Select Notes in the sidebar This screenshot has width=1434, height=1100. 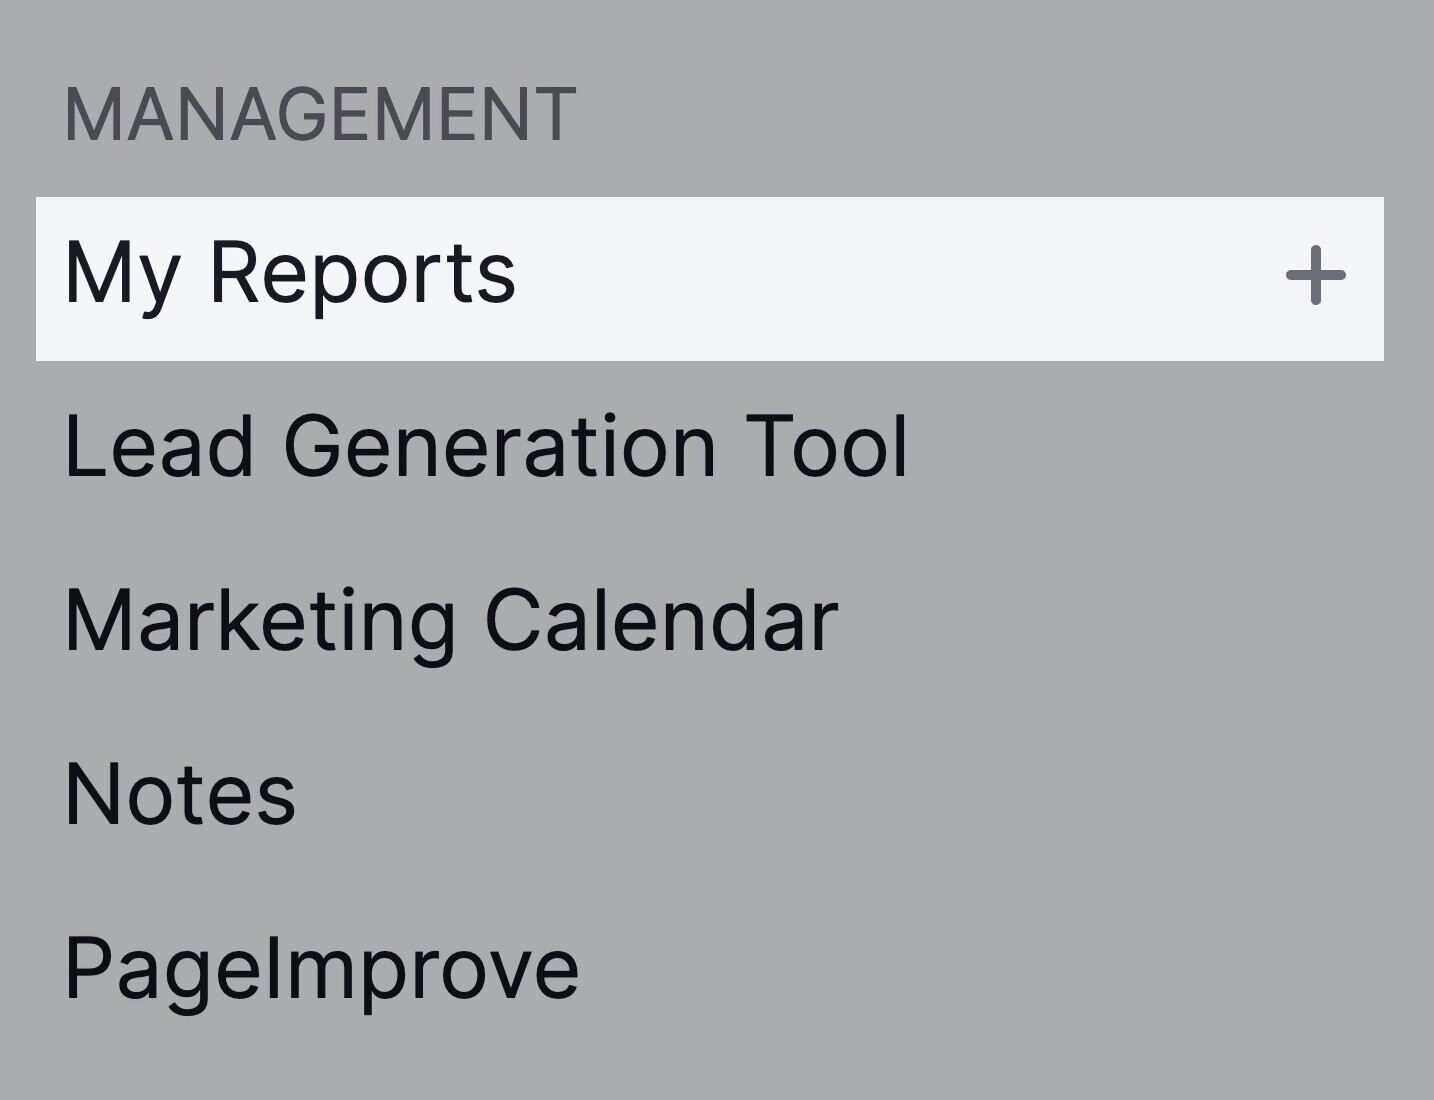180,795
